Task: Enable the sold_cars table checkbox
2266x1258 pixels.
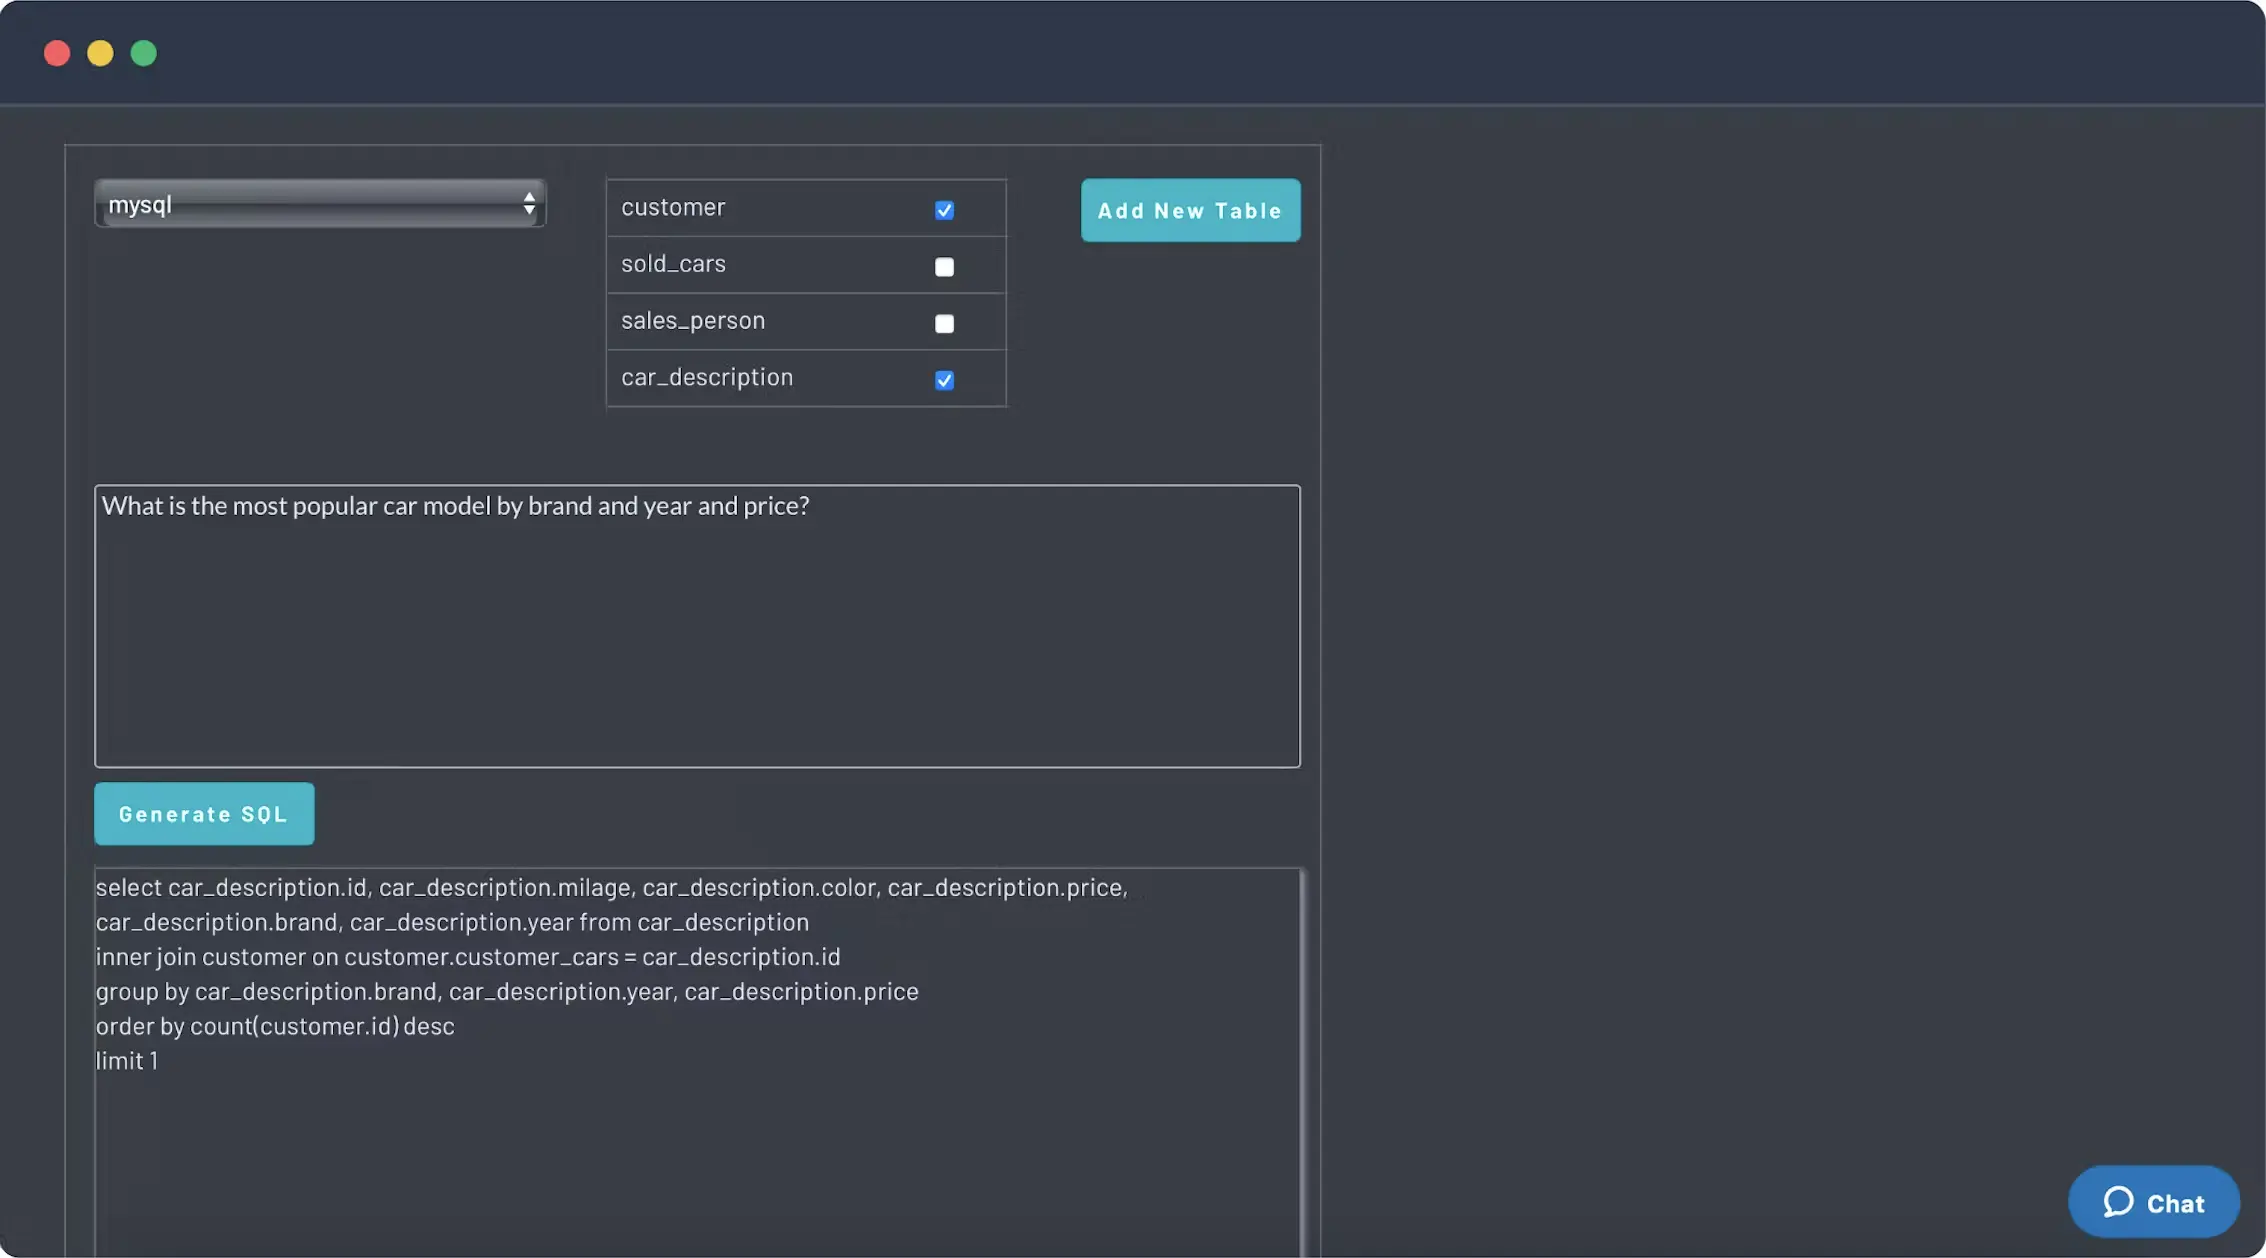Action: [944, 267]
